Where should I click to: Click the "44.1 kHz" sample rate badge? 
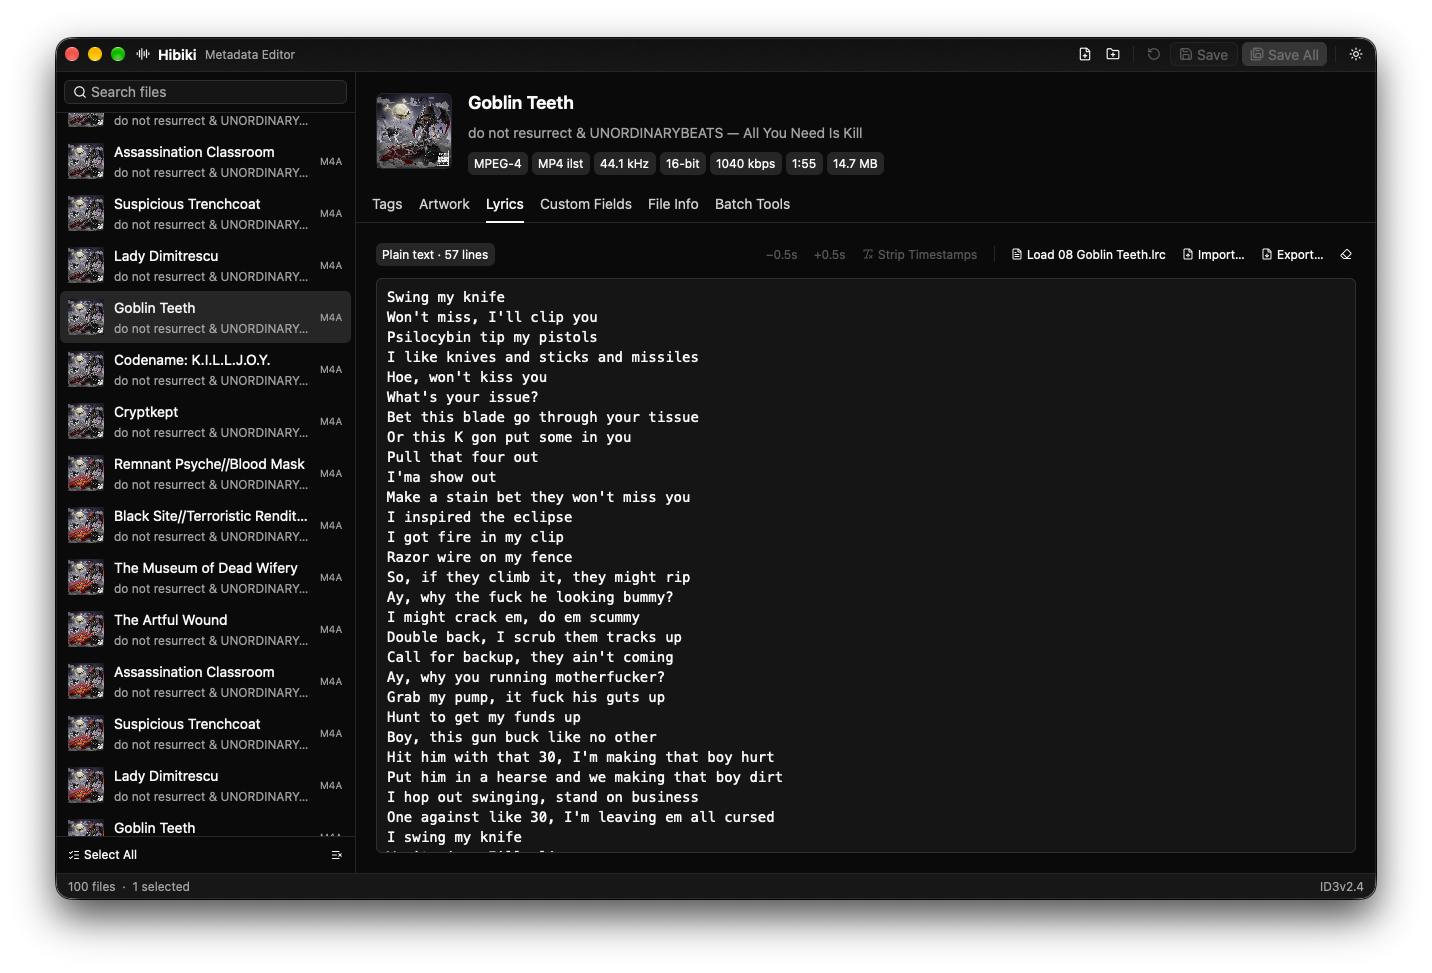[624, 164]
